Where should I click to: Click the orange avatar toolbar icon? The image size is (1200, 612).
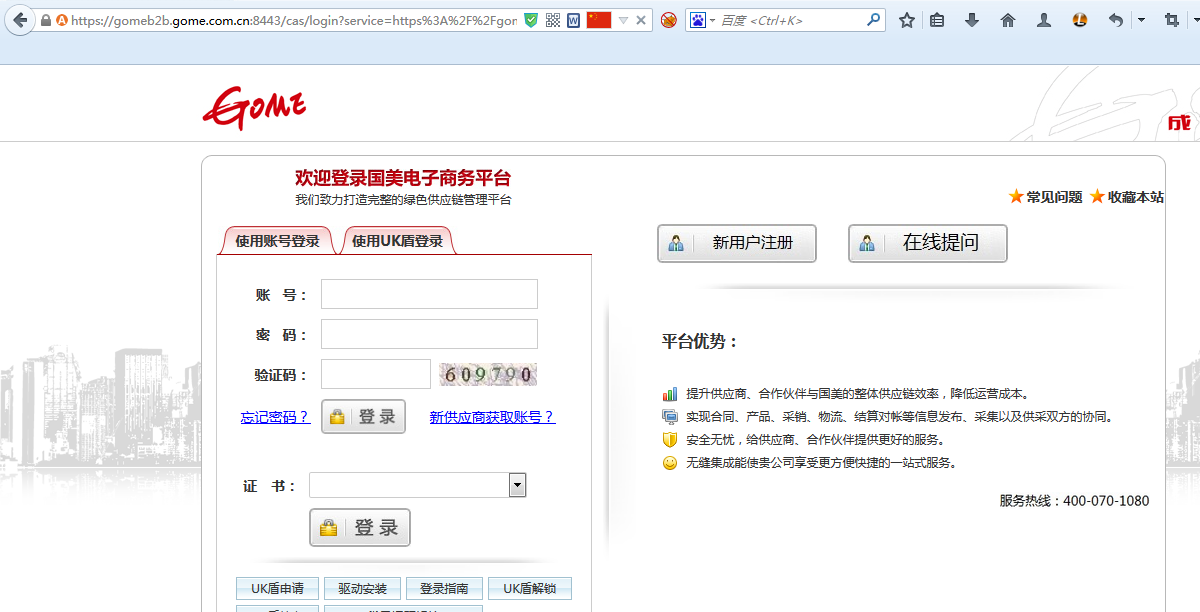click(1080, 20)
